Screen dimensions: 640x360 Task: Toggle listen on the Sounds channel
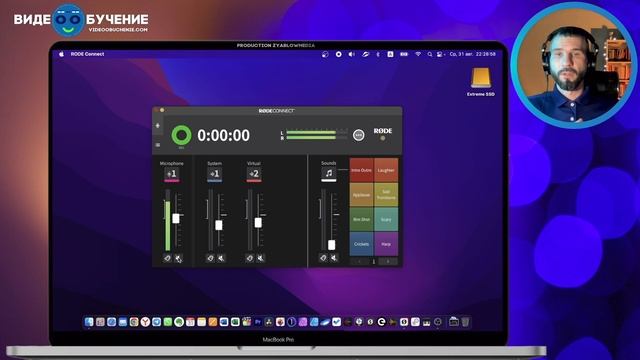pyautogui.click(x=323, y=258)
